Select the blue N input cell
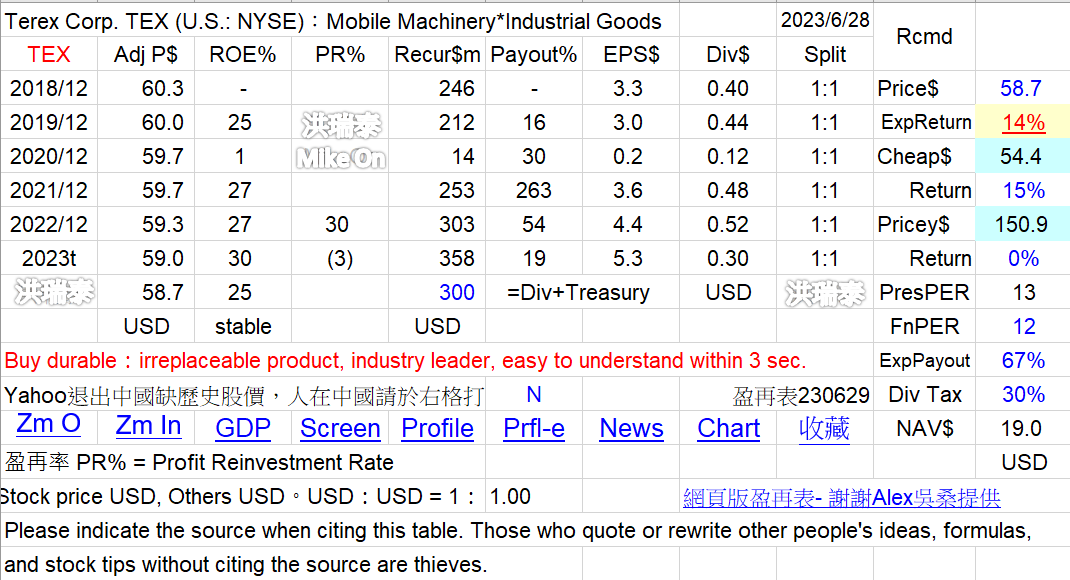 534,394
